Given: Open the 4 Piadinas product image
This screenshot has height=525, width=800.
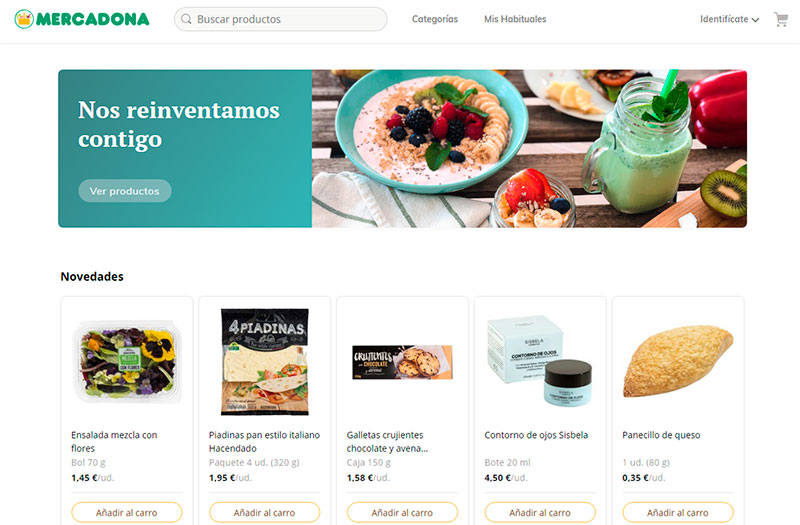Looking at the screenshot, I should click(264, 361).
